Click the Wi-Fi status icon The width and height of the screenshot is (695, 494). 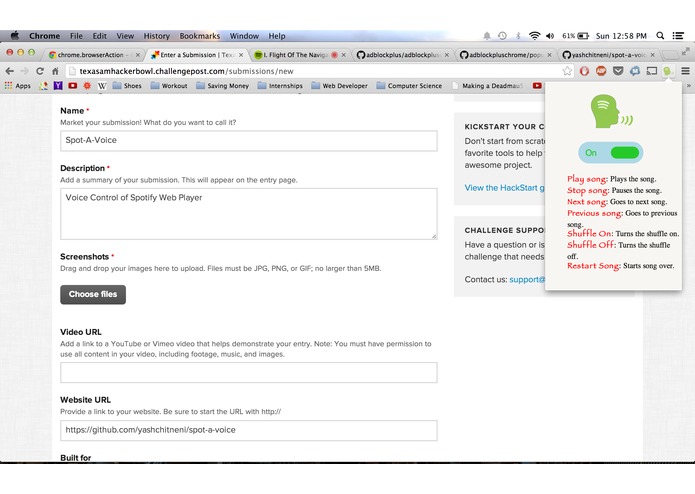tap(535, 36)
